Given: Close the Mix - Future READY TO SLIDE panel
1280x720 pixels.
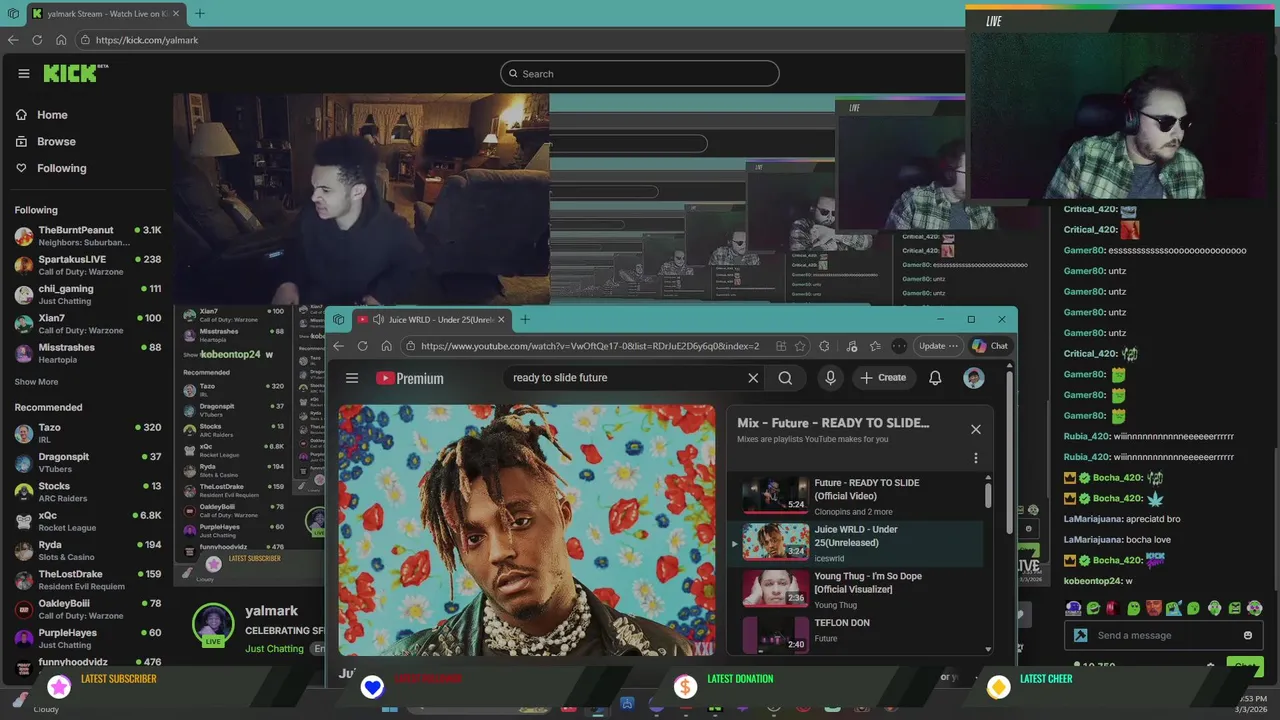Looking at the screenshot, I should [976, 429].
